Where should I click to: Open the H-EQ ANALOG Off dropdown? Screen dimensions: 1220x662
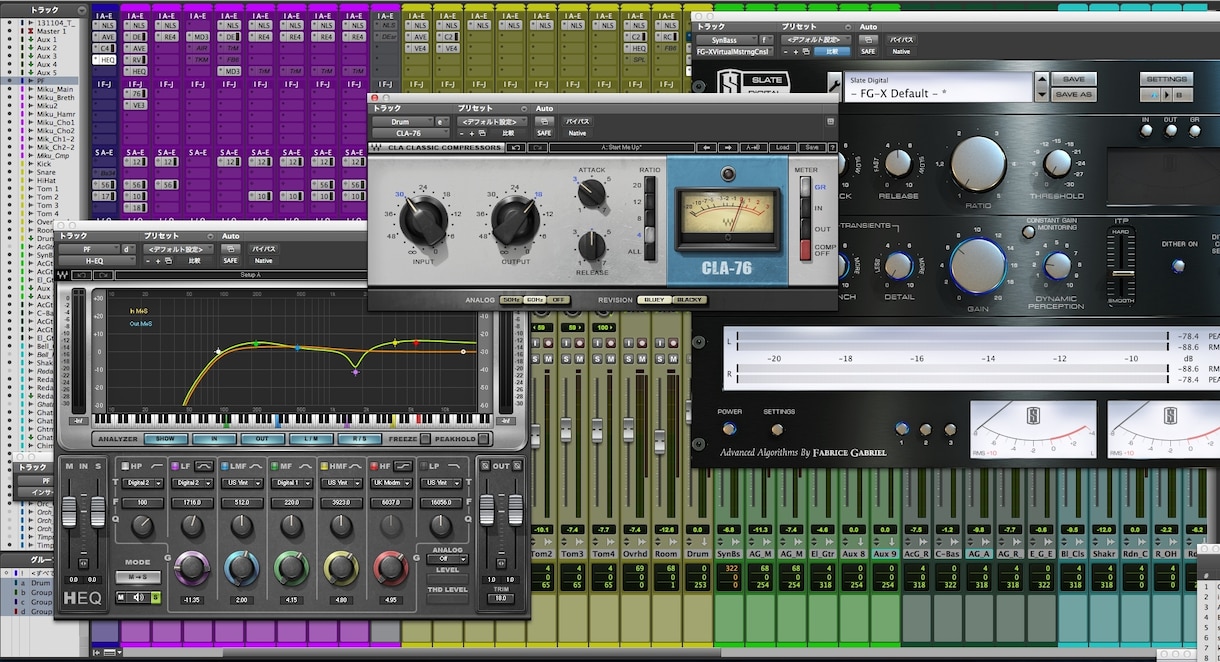click(448, 559)
